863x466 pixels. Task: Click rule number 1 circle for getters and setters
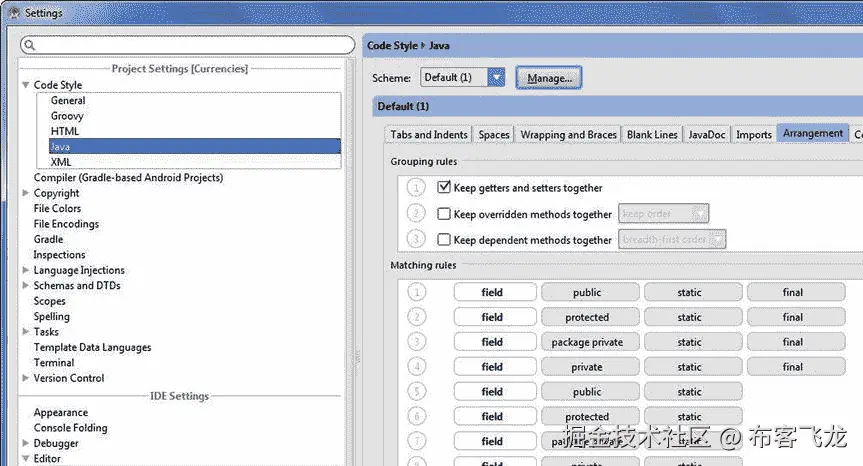(416, 188)
